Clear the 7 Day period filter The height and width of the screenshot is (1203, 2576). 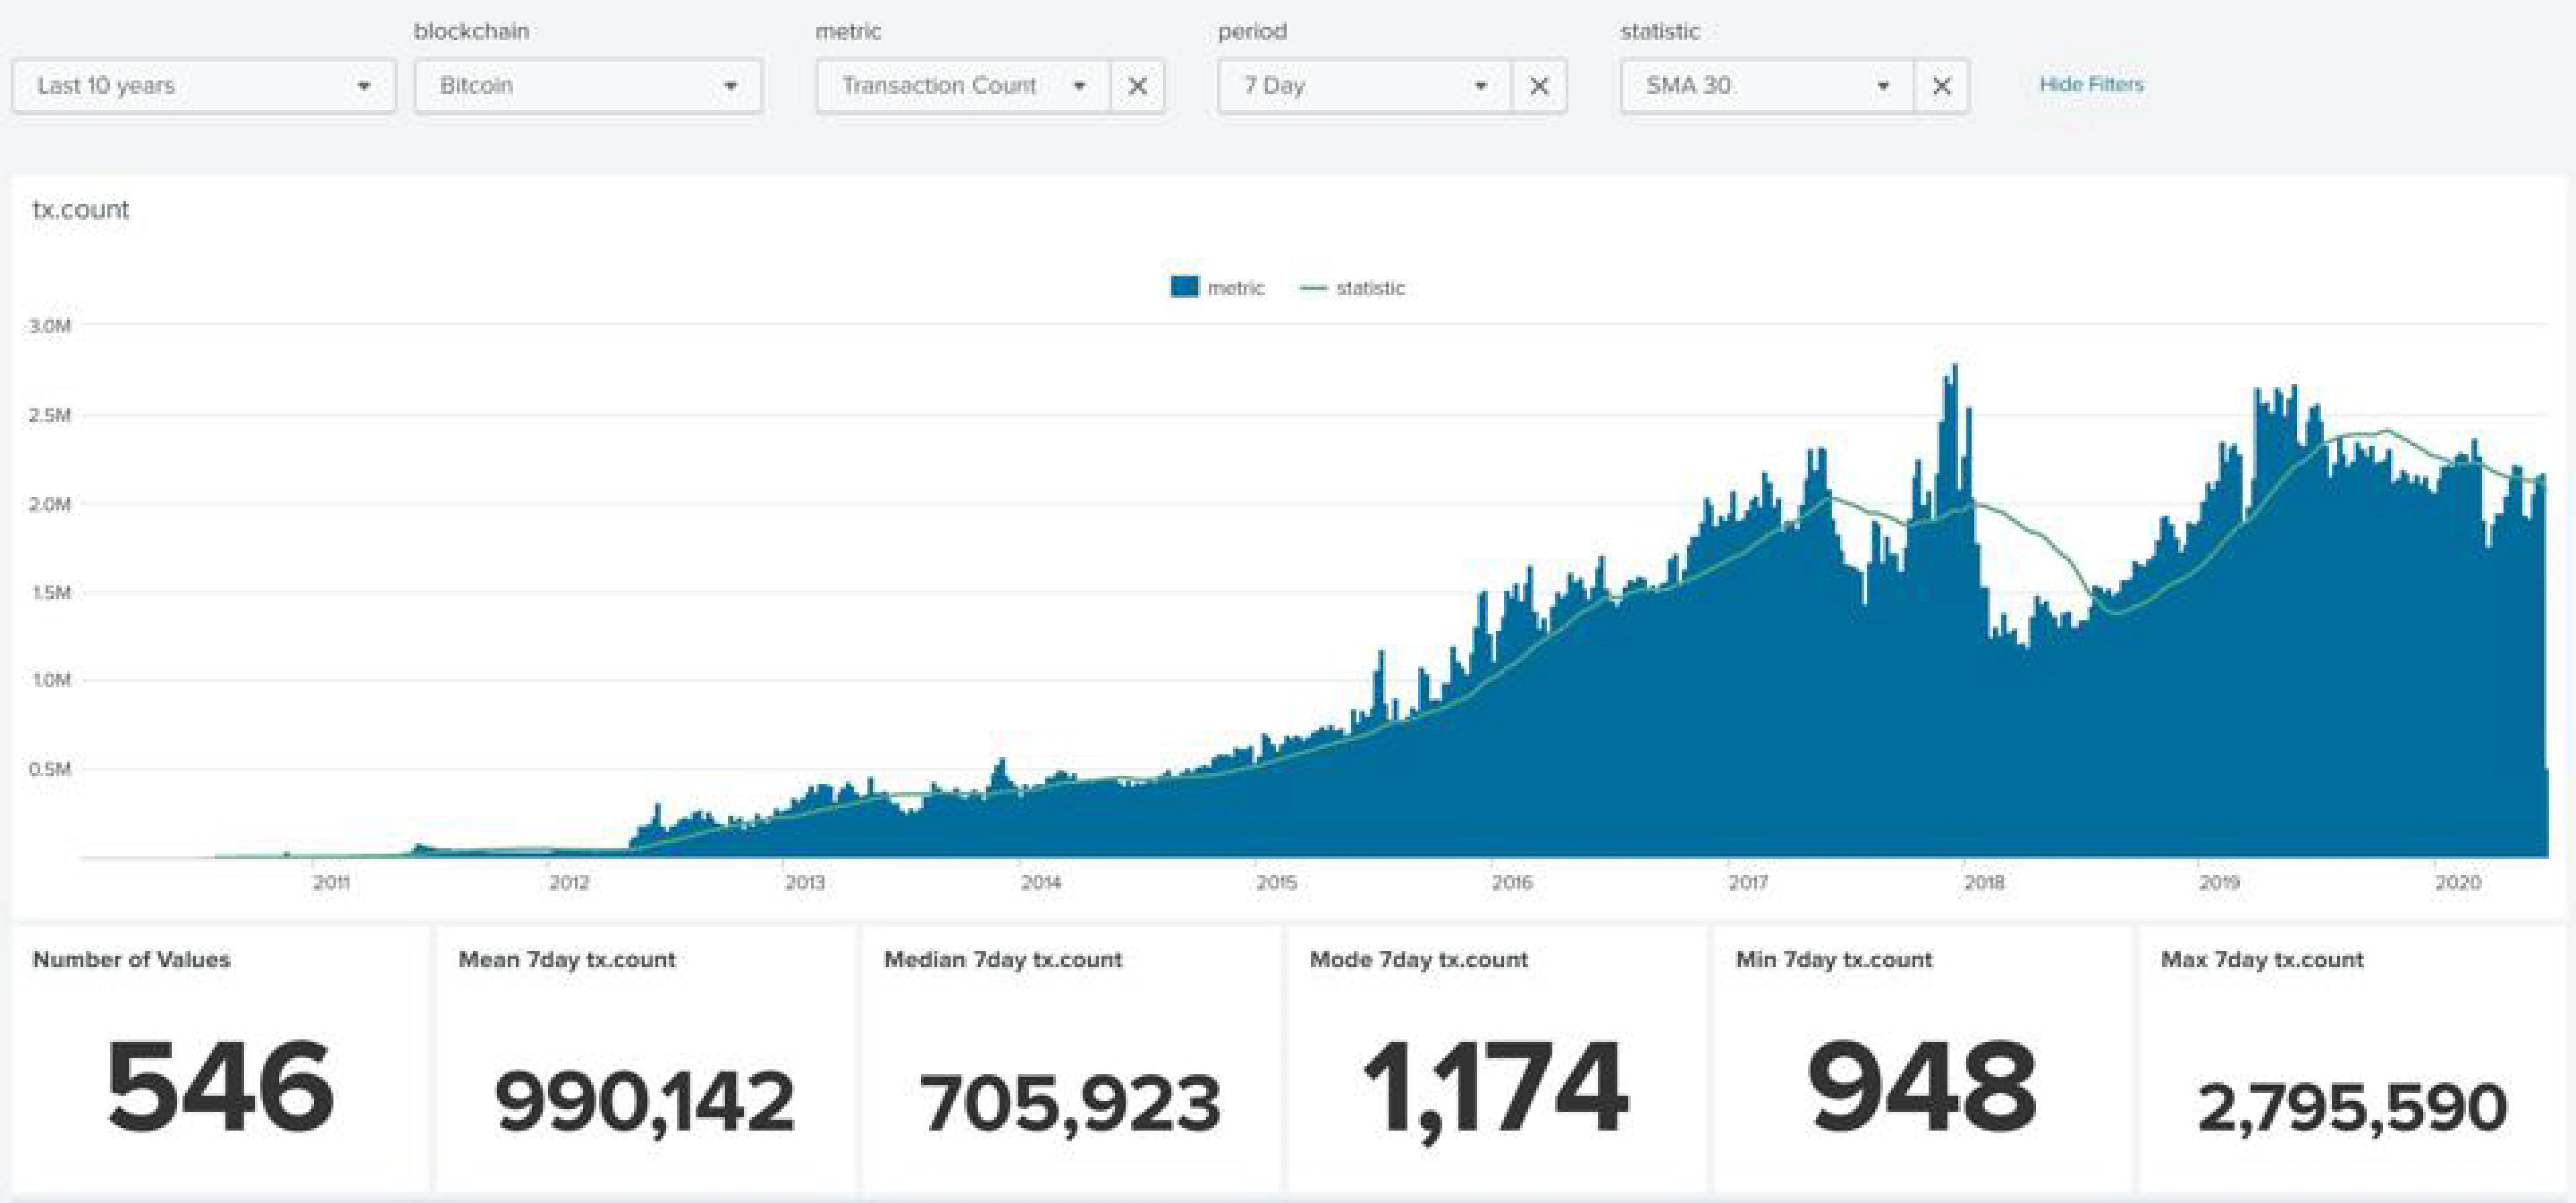(x=1540, y=86)
